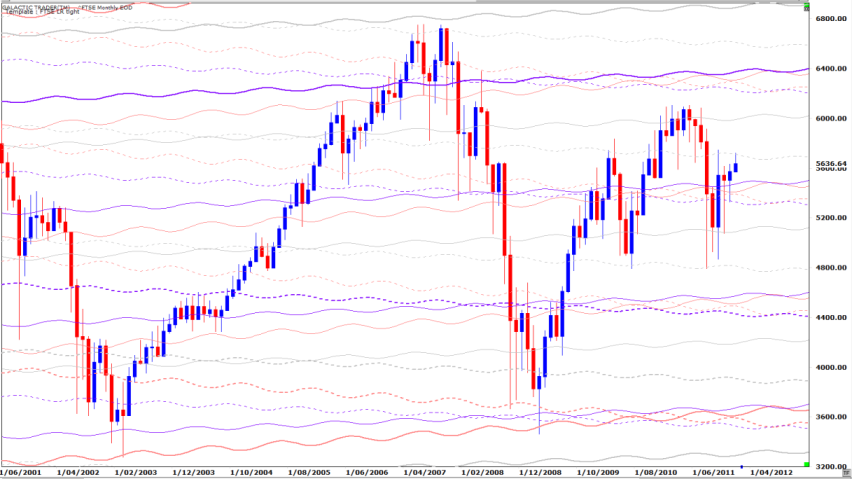Click the 3200.00 price axis label

click(831, 467)
